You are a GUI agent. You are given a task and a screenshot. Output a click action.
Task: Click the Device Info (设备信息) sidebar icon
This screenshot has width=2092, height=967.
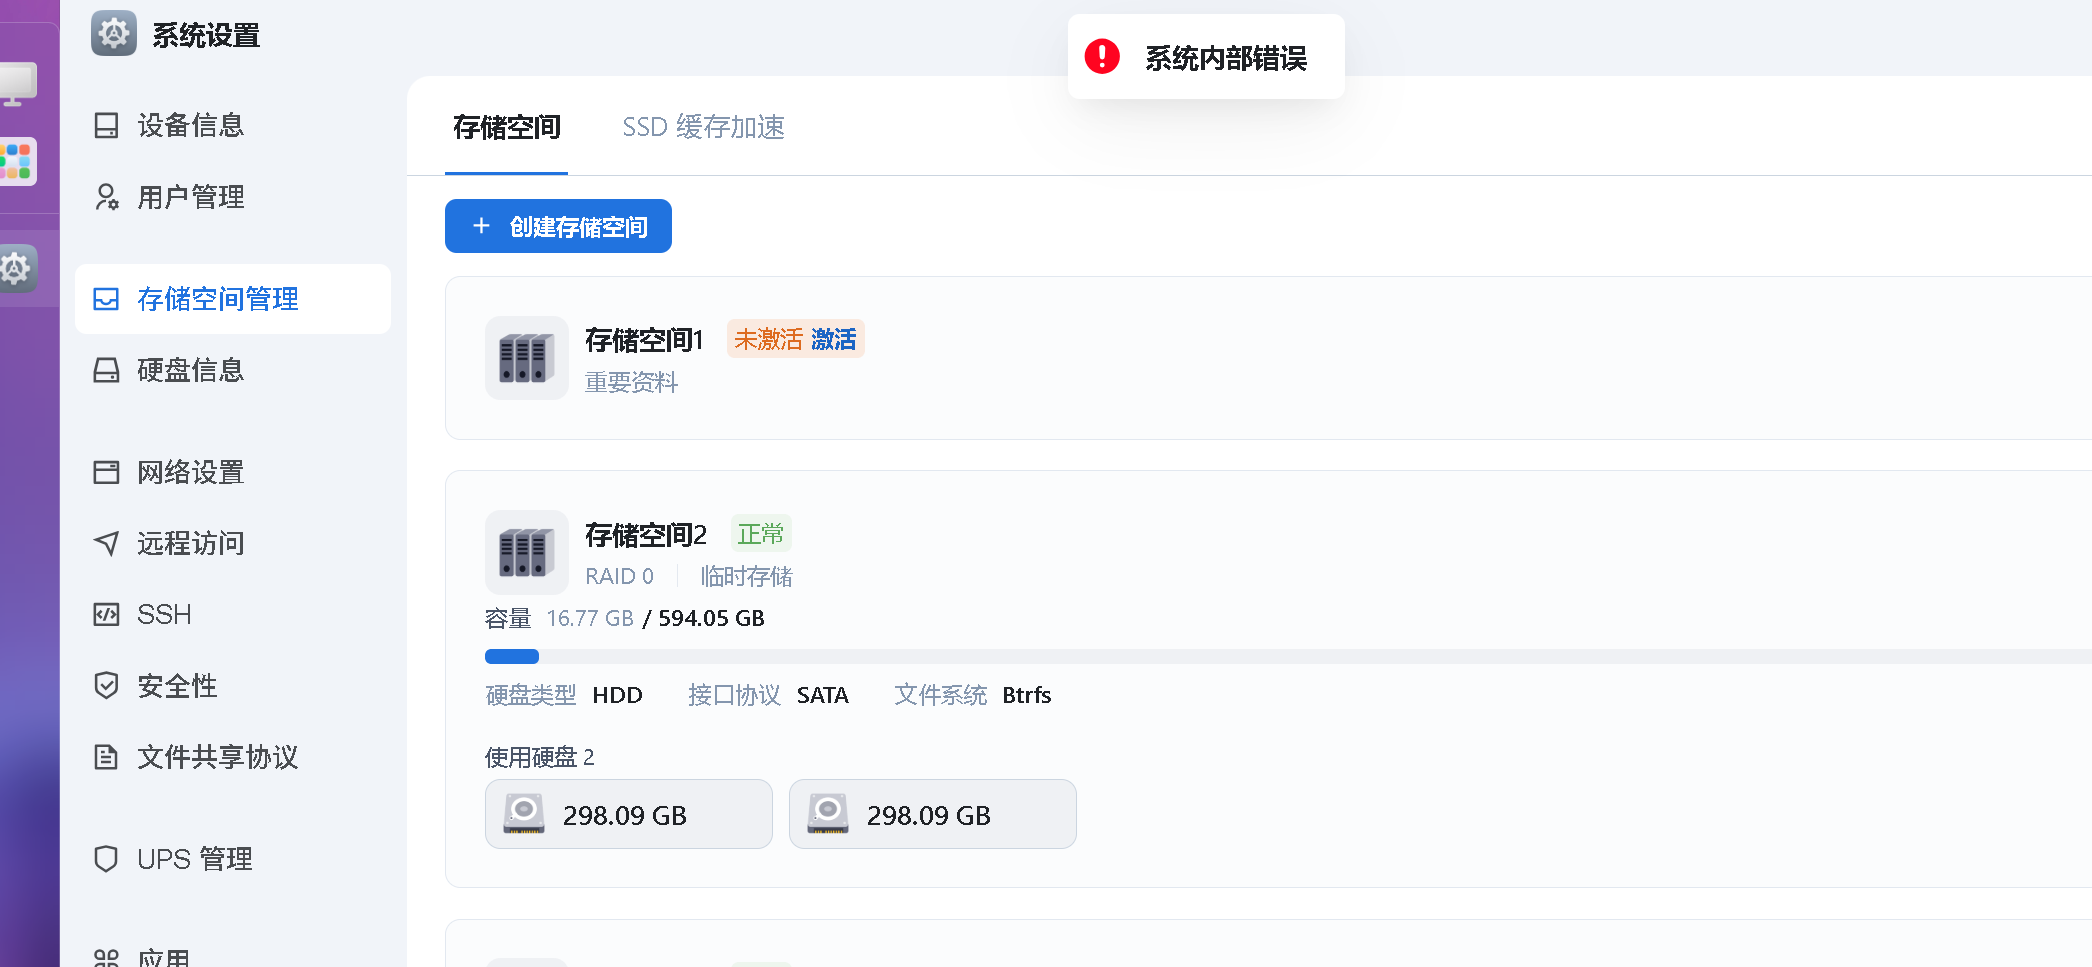point(106,125)
